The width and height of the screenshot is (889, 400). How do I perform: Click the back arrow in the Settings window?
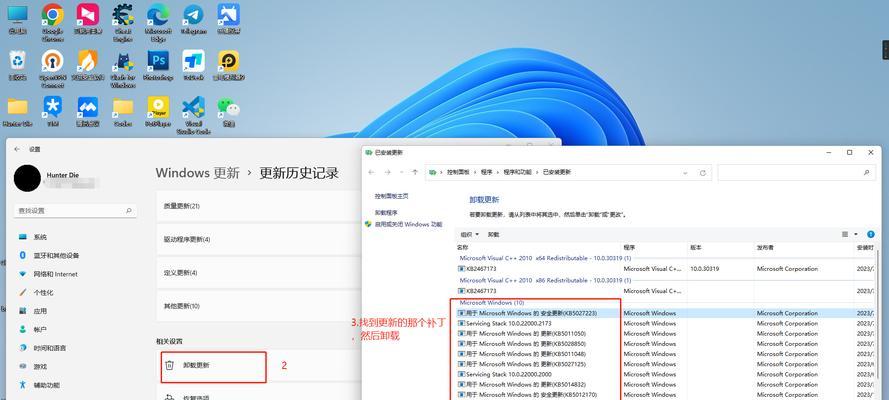[x=17, y=149]
